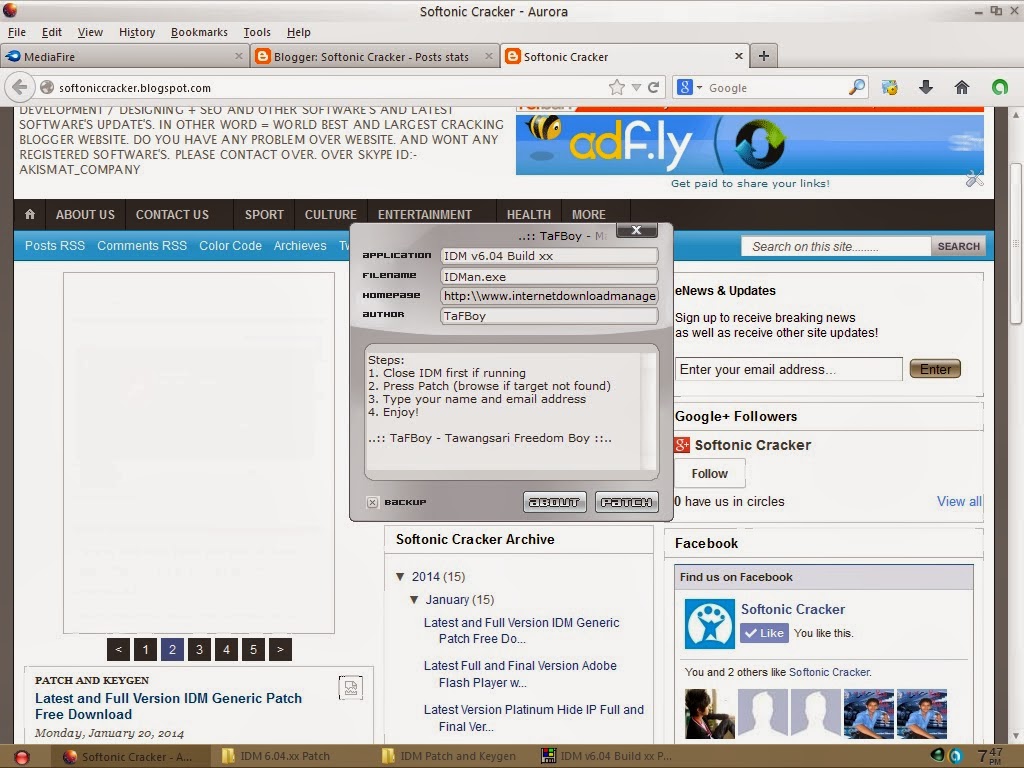Close the MediaFire tab

click(x=238, y=56)
